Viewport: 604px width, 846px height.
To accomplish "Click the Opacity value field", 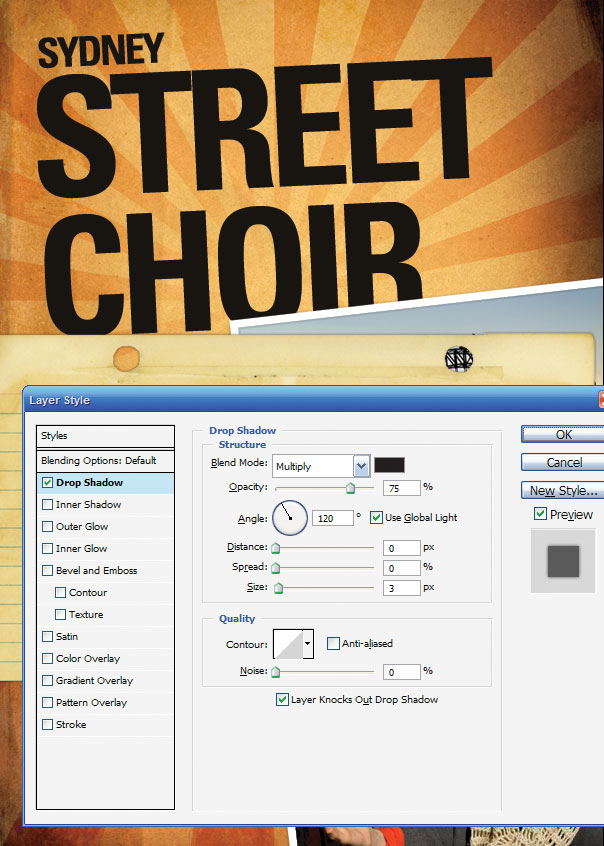I will [402, 488].
